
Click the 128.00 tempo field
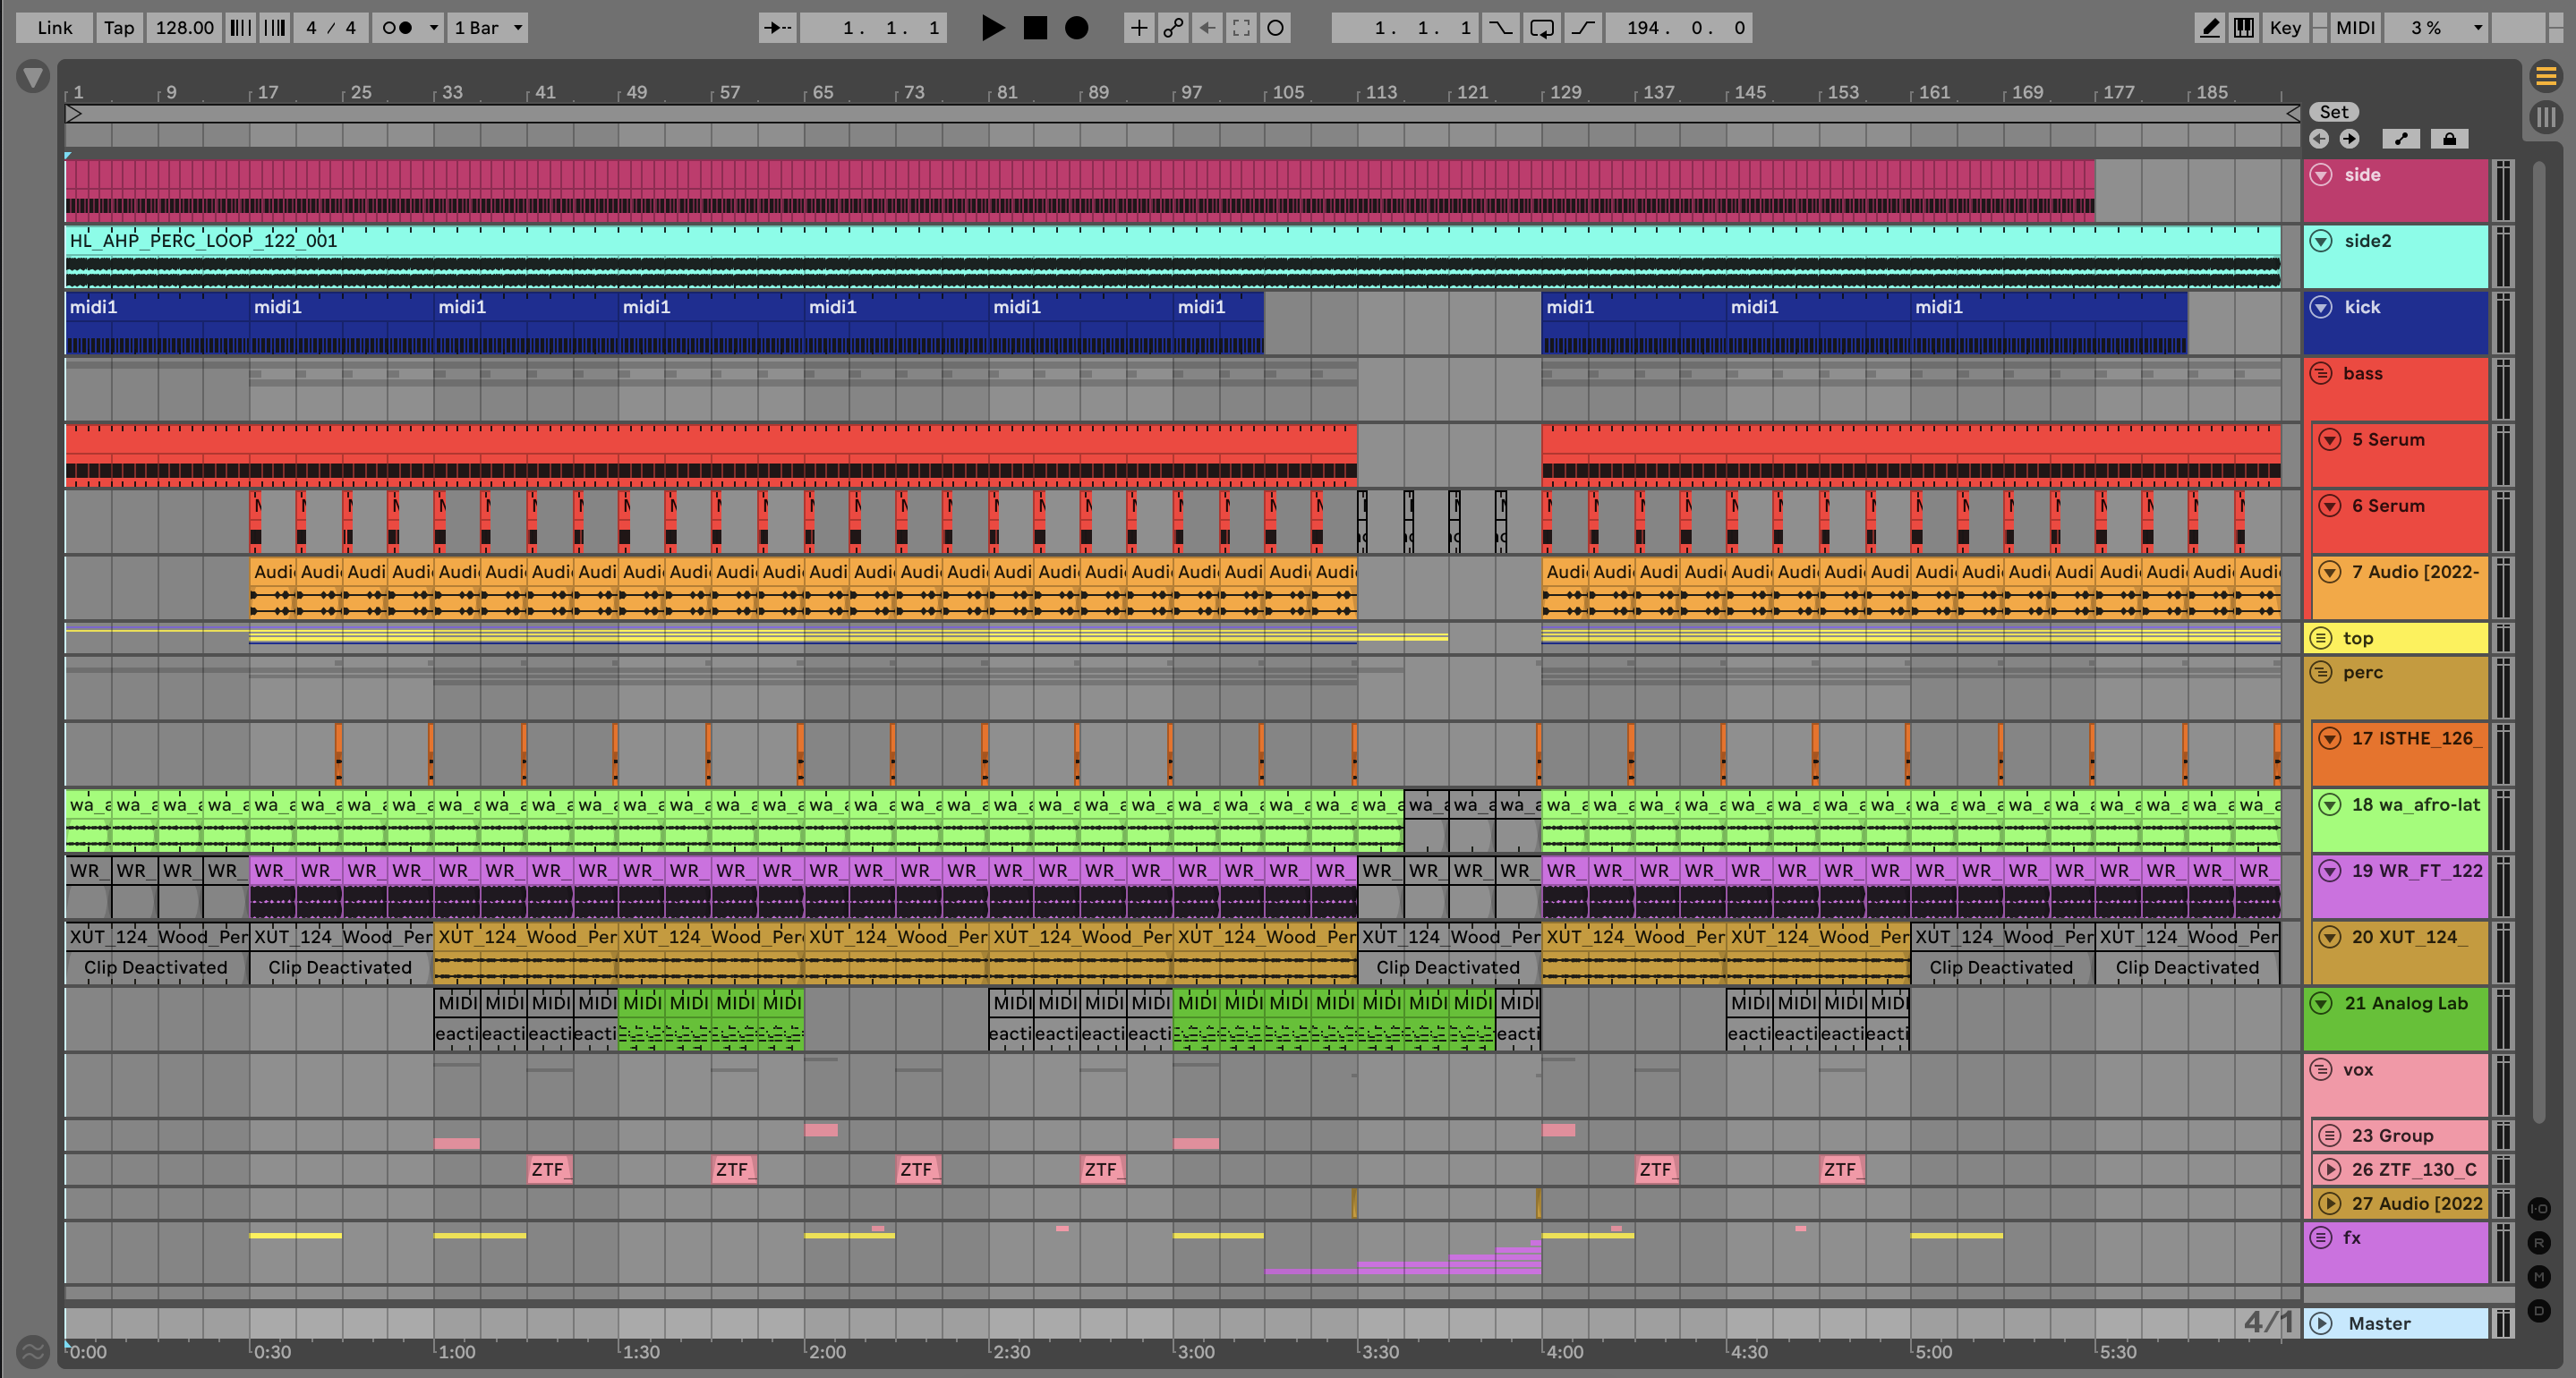click(x=184, y=28)
